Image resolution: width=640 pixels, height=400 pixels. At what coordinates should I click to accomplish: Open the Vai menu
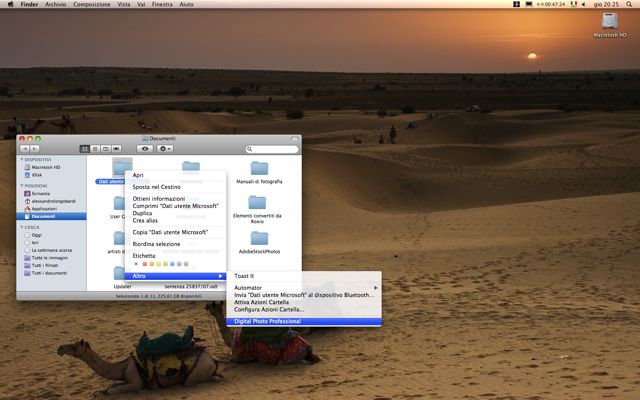point(141,4)
